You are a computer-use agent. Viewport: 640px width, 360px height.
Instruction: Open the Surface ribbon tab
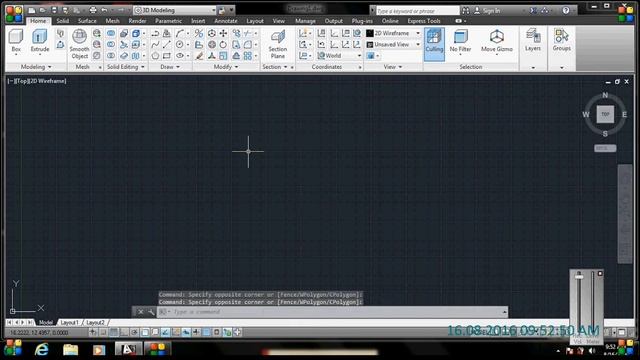(x=87, y=21)
